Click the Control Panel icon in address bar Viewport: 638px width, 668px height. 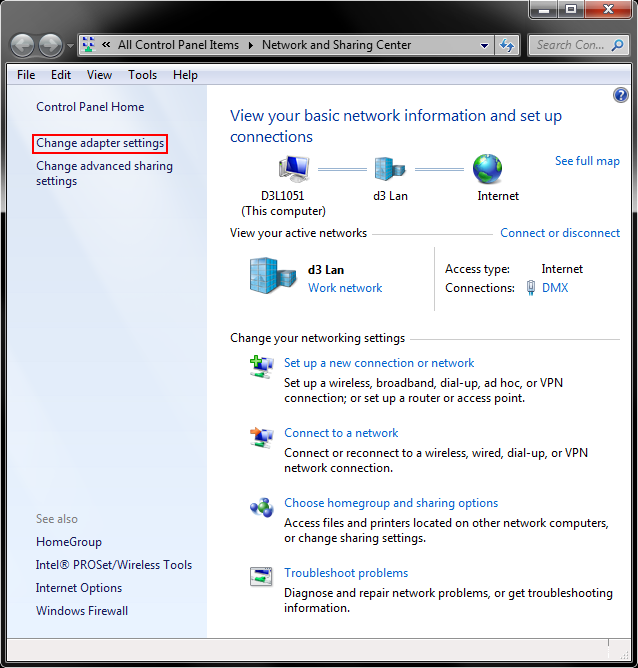(89, 45)
